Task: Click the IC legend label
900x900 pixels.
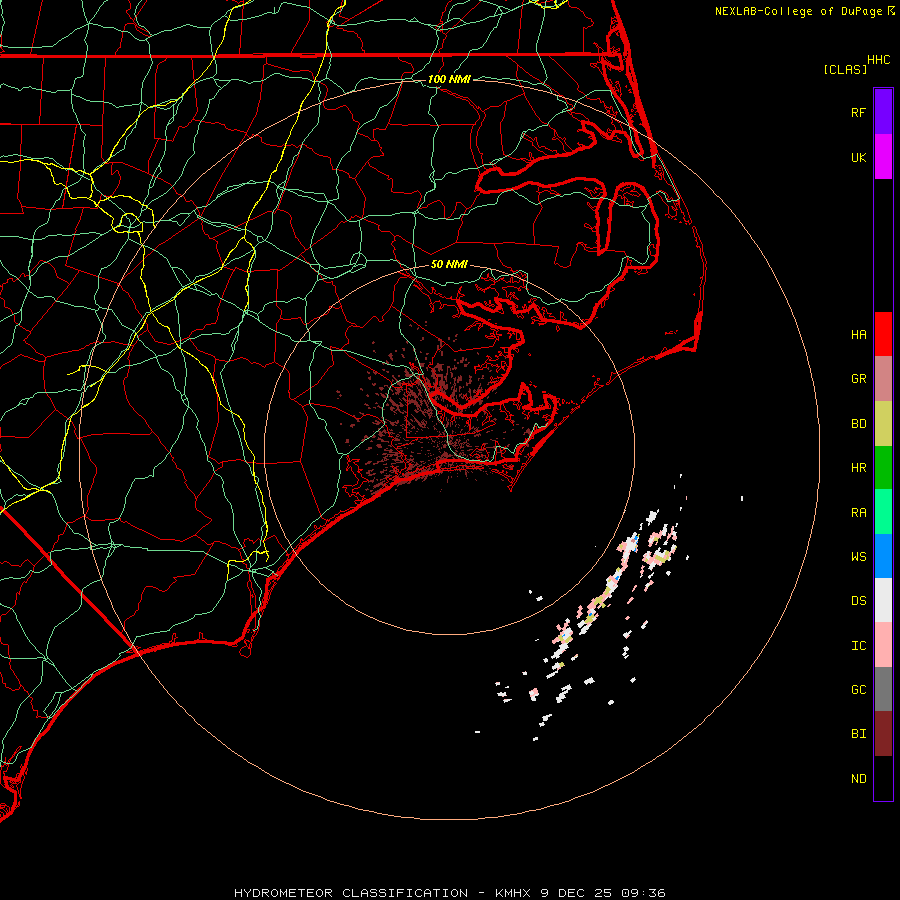Action: [x=858, y=646]
